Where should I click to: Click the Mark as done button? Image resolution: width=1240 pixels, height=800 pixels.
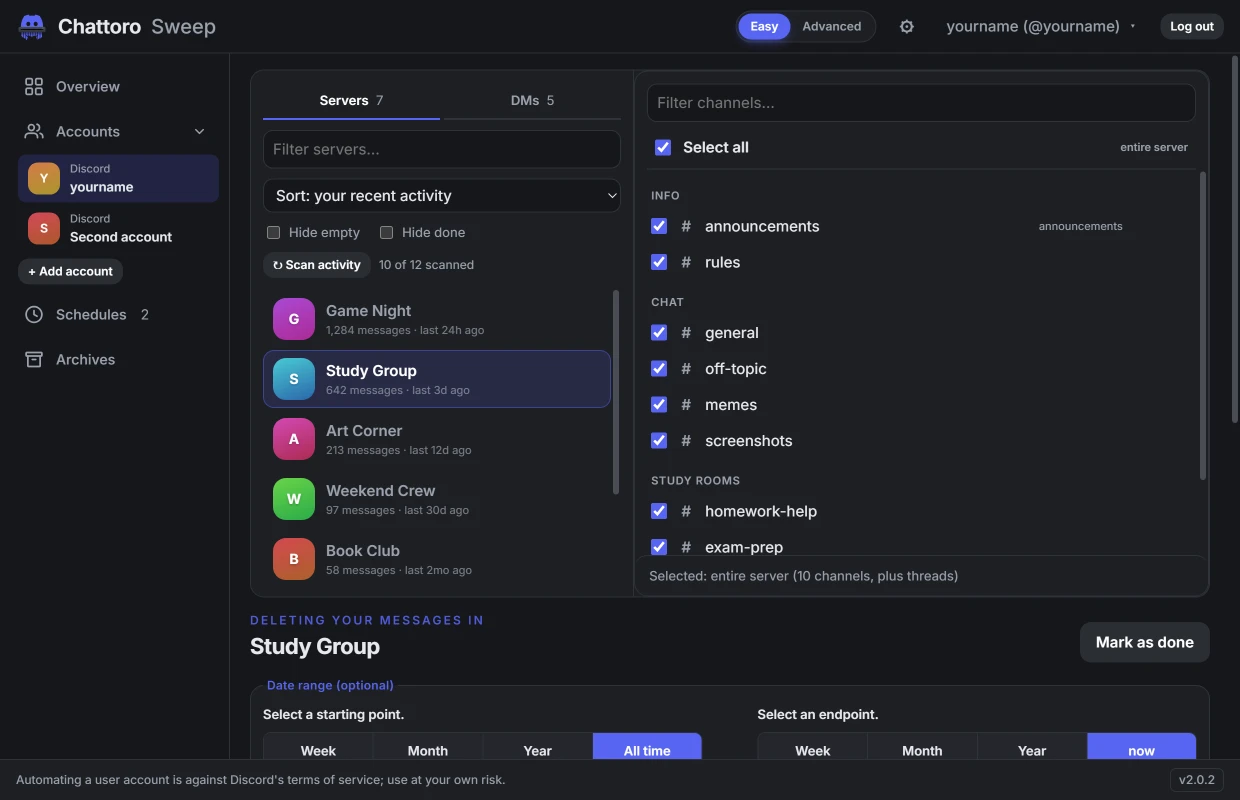(x=1145, y=643)
